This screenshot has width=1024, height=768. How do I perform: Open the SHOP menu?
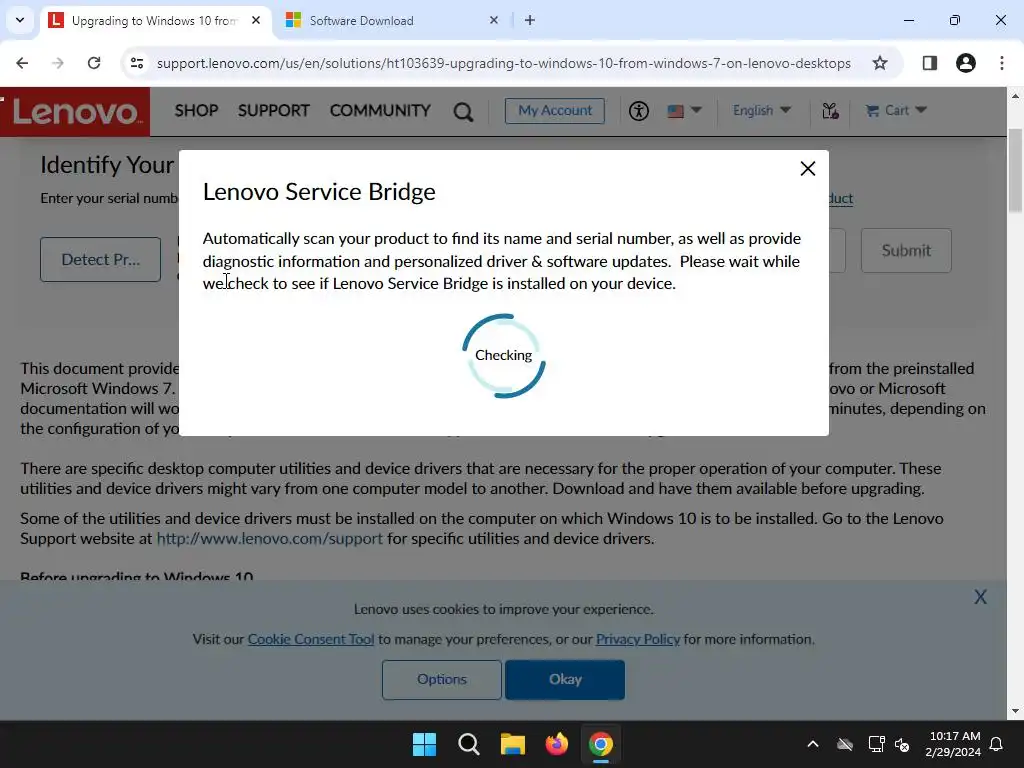coord(196,110)
